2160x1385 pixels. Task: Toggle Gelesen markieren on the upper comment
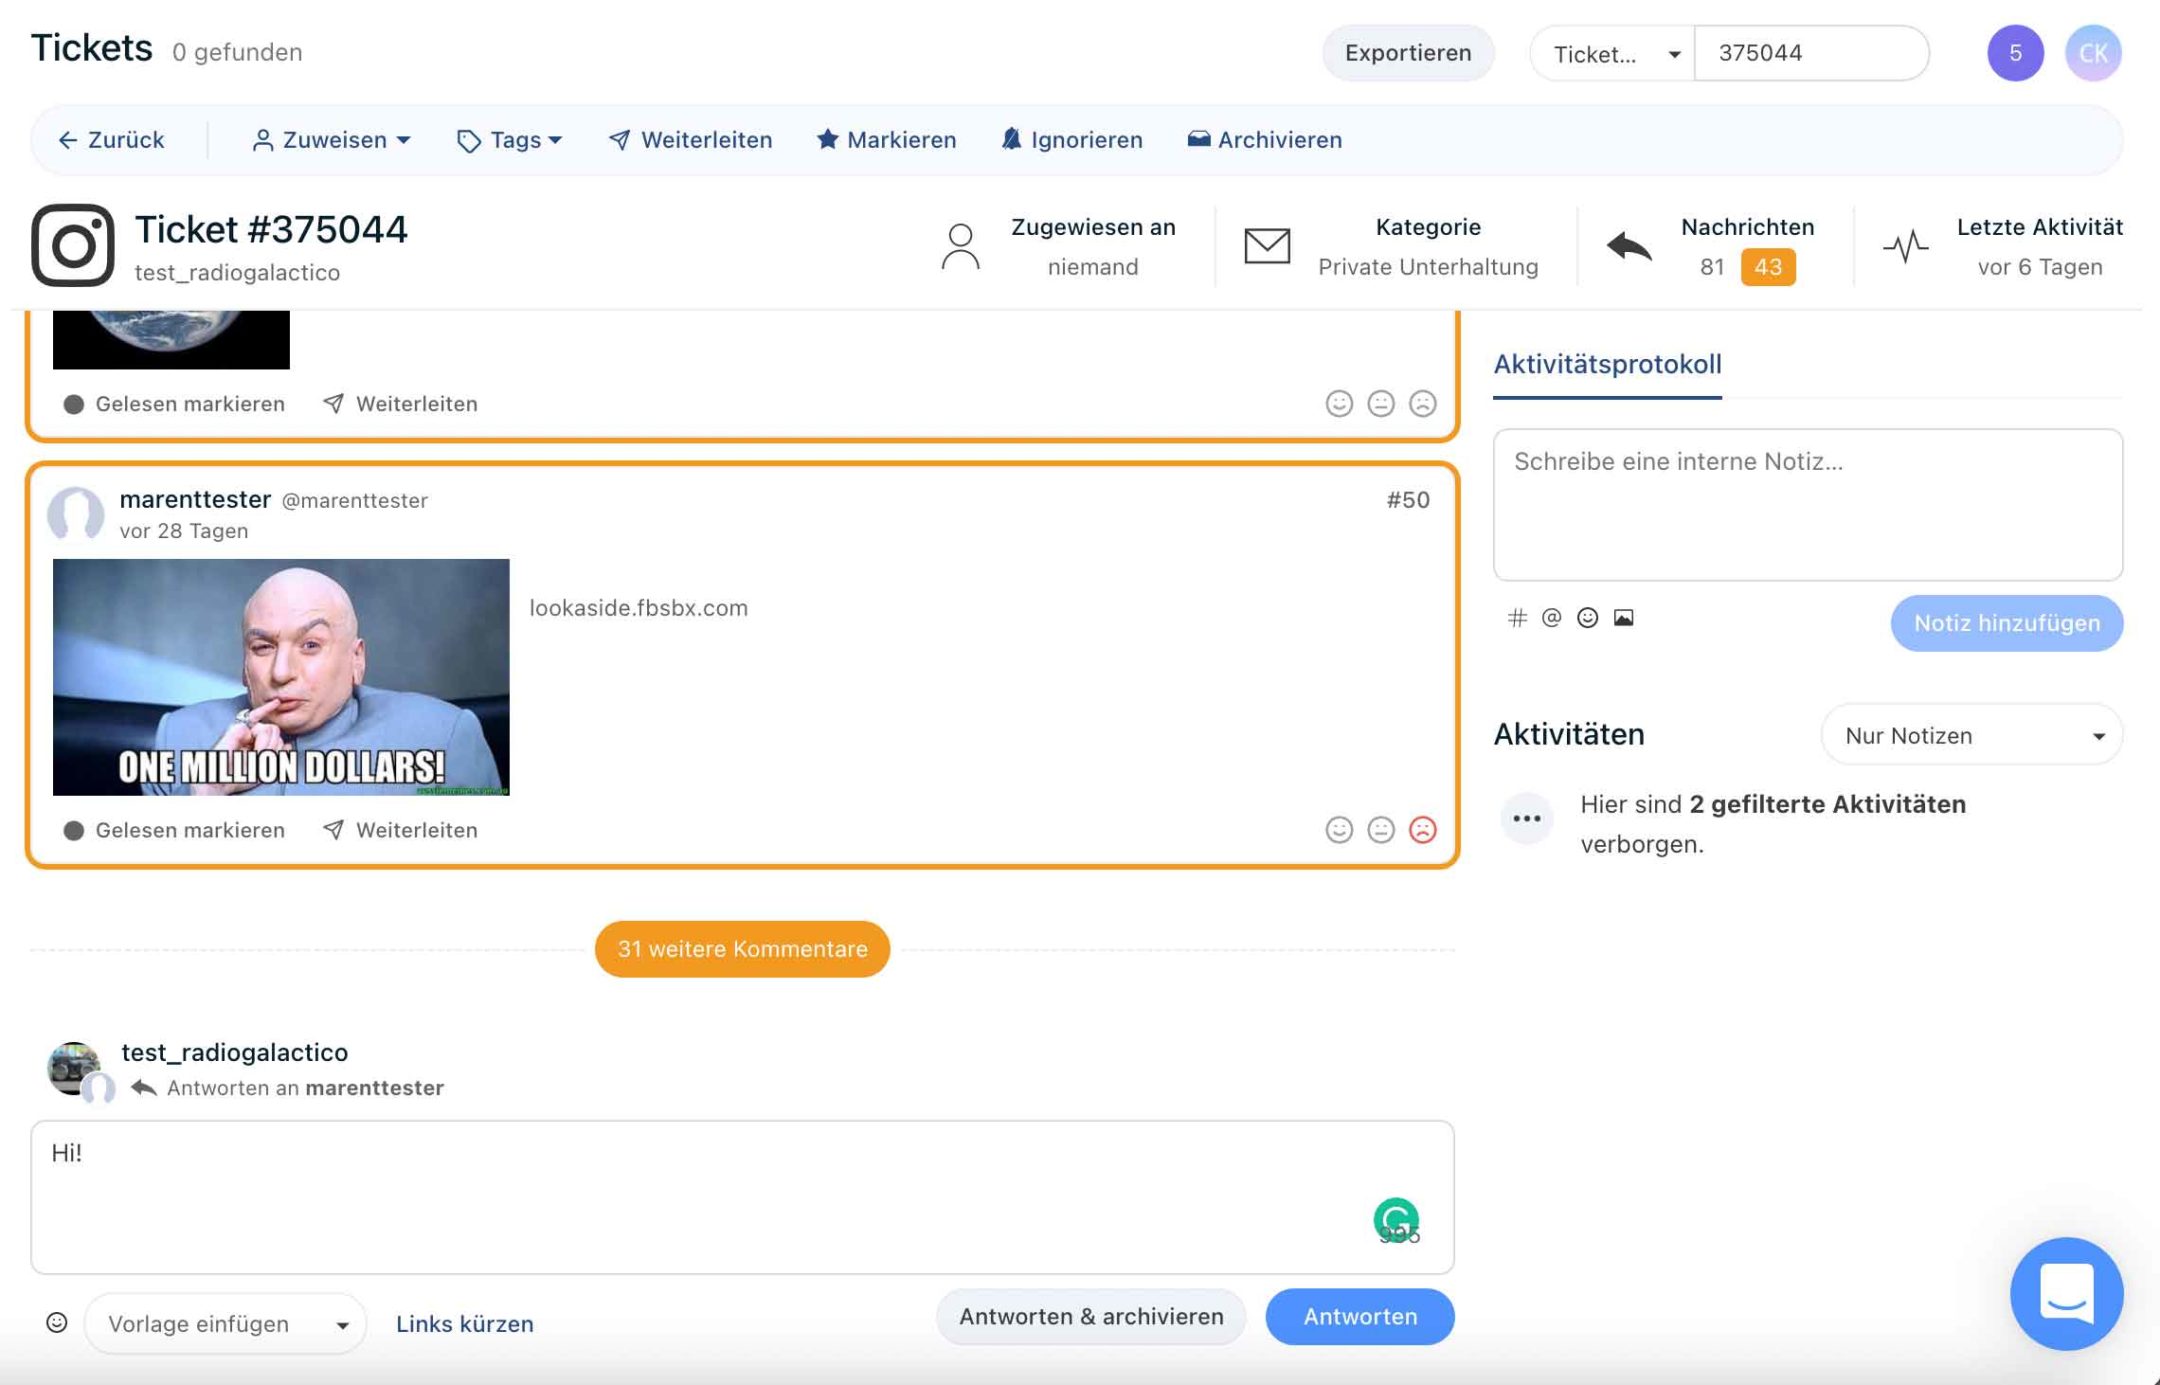(x=174, y=404)
